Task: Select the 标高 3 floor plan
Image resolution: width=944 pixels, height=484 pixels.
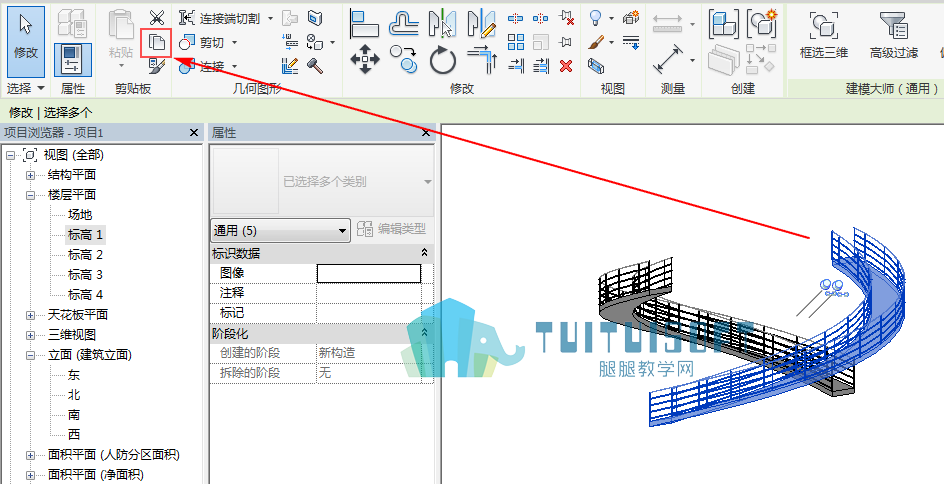Action: [x=85, y=275]
